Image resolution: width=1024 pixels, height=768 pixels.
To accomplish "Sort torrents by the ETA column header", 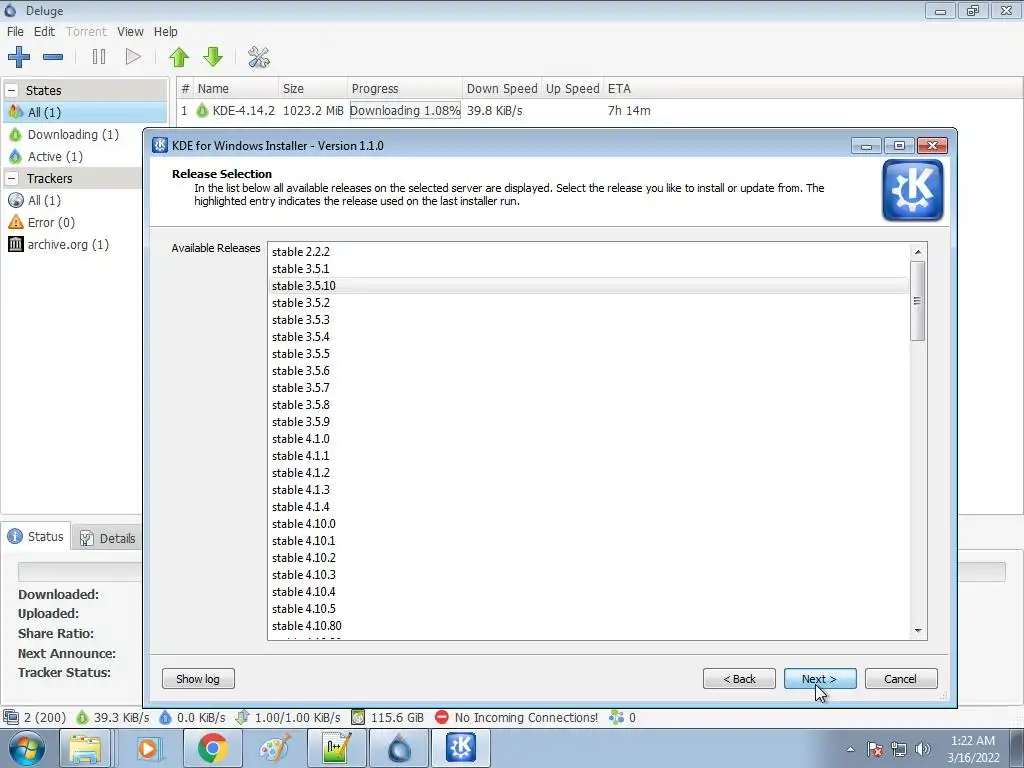I will (x=619, y=88).
